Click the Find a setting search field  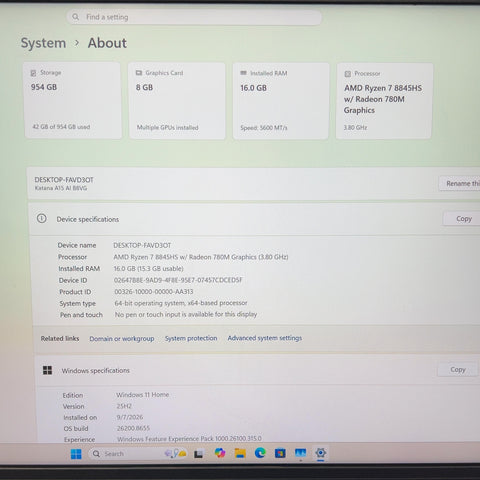(194, 17)
